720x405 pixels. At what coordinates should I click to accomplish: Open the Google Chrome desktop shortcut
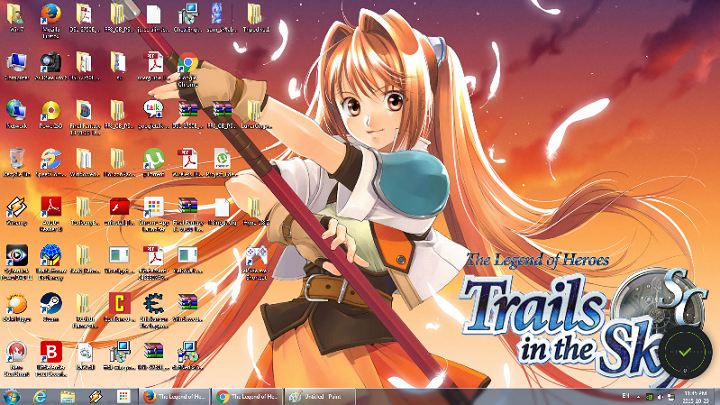click(x=188, y=69)
